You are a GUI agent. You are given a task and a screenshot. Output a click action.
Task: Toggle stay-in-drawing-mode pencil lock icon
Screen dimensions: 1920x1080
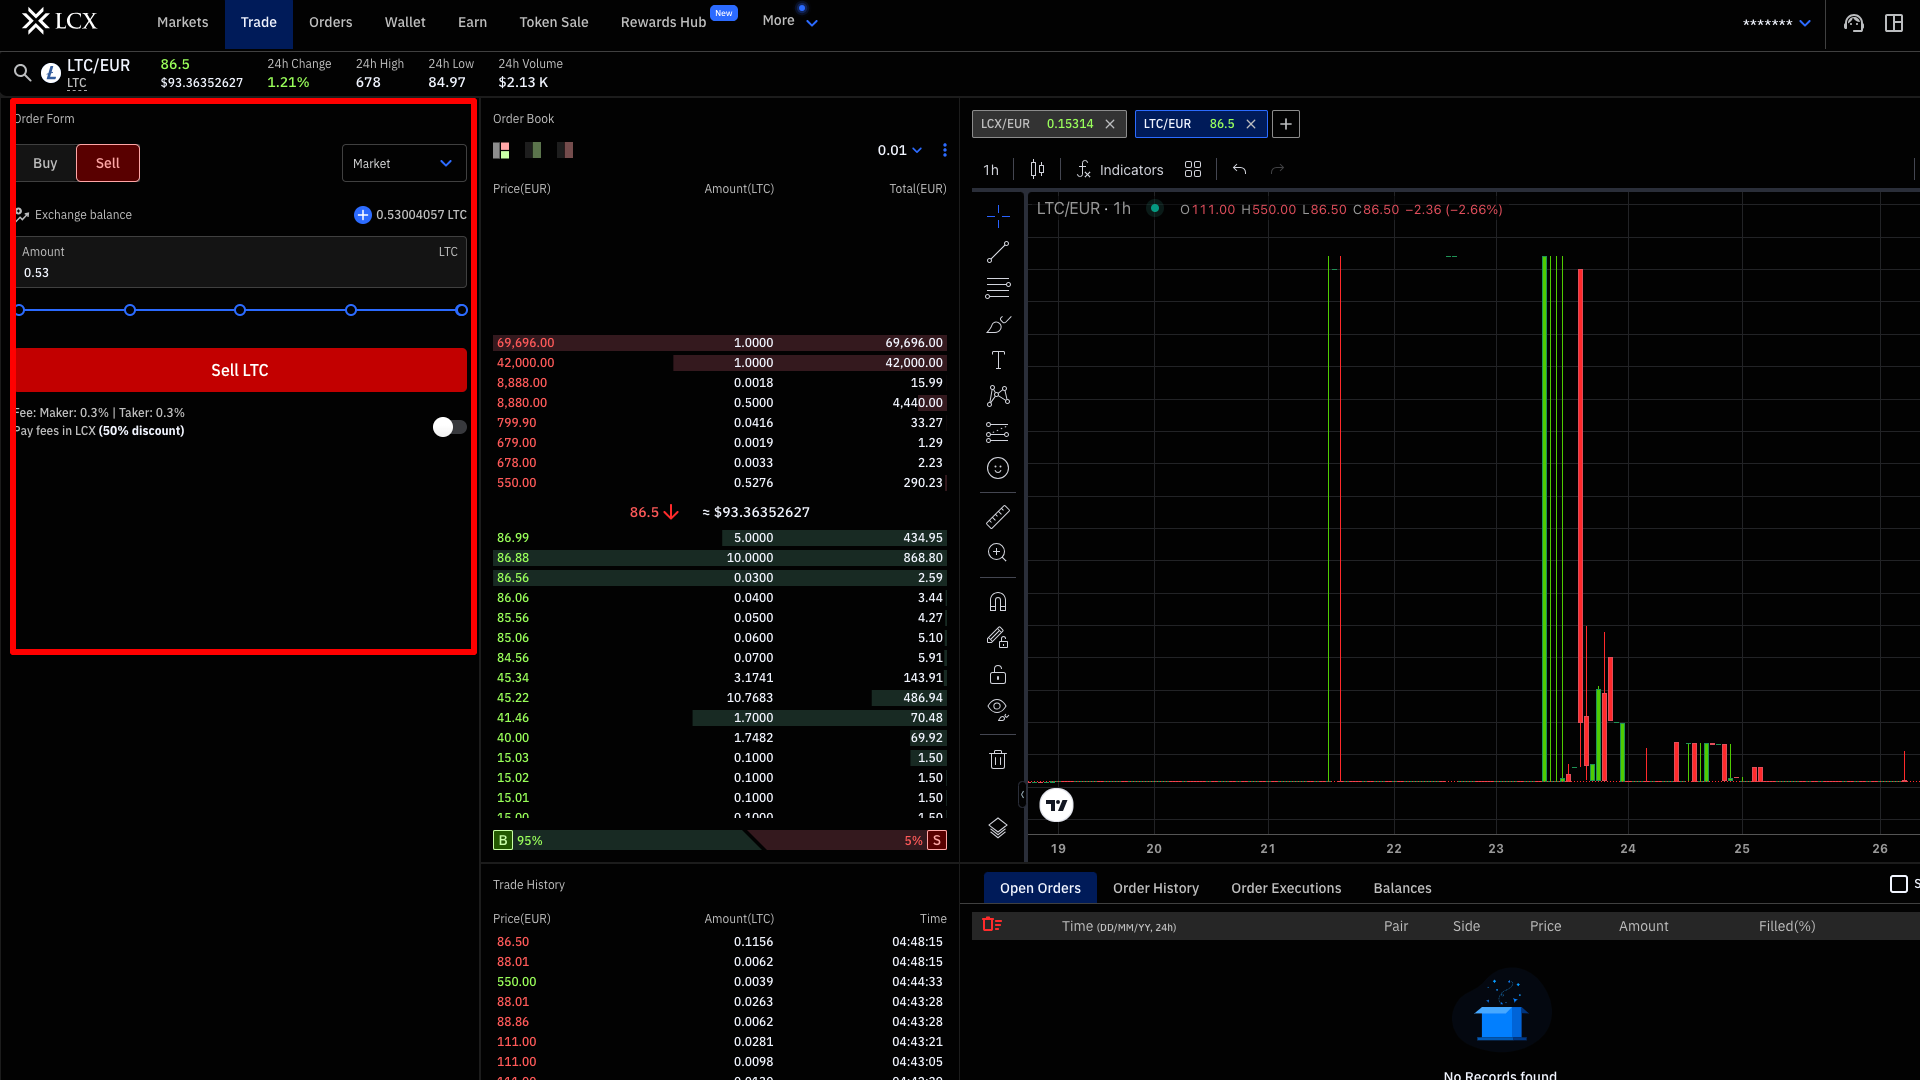(x=998, y=638)
